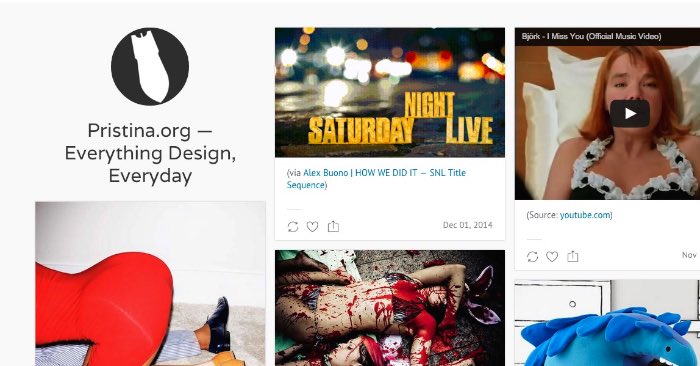The image size is (700, 366).
Task: Open the blood-splattered photo post
Action: 390,308
